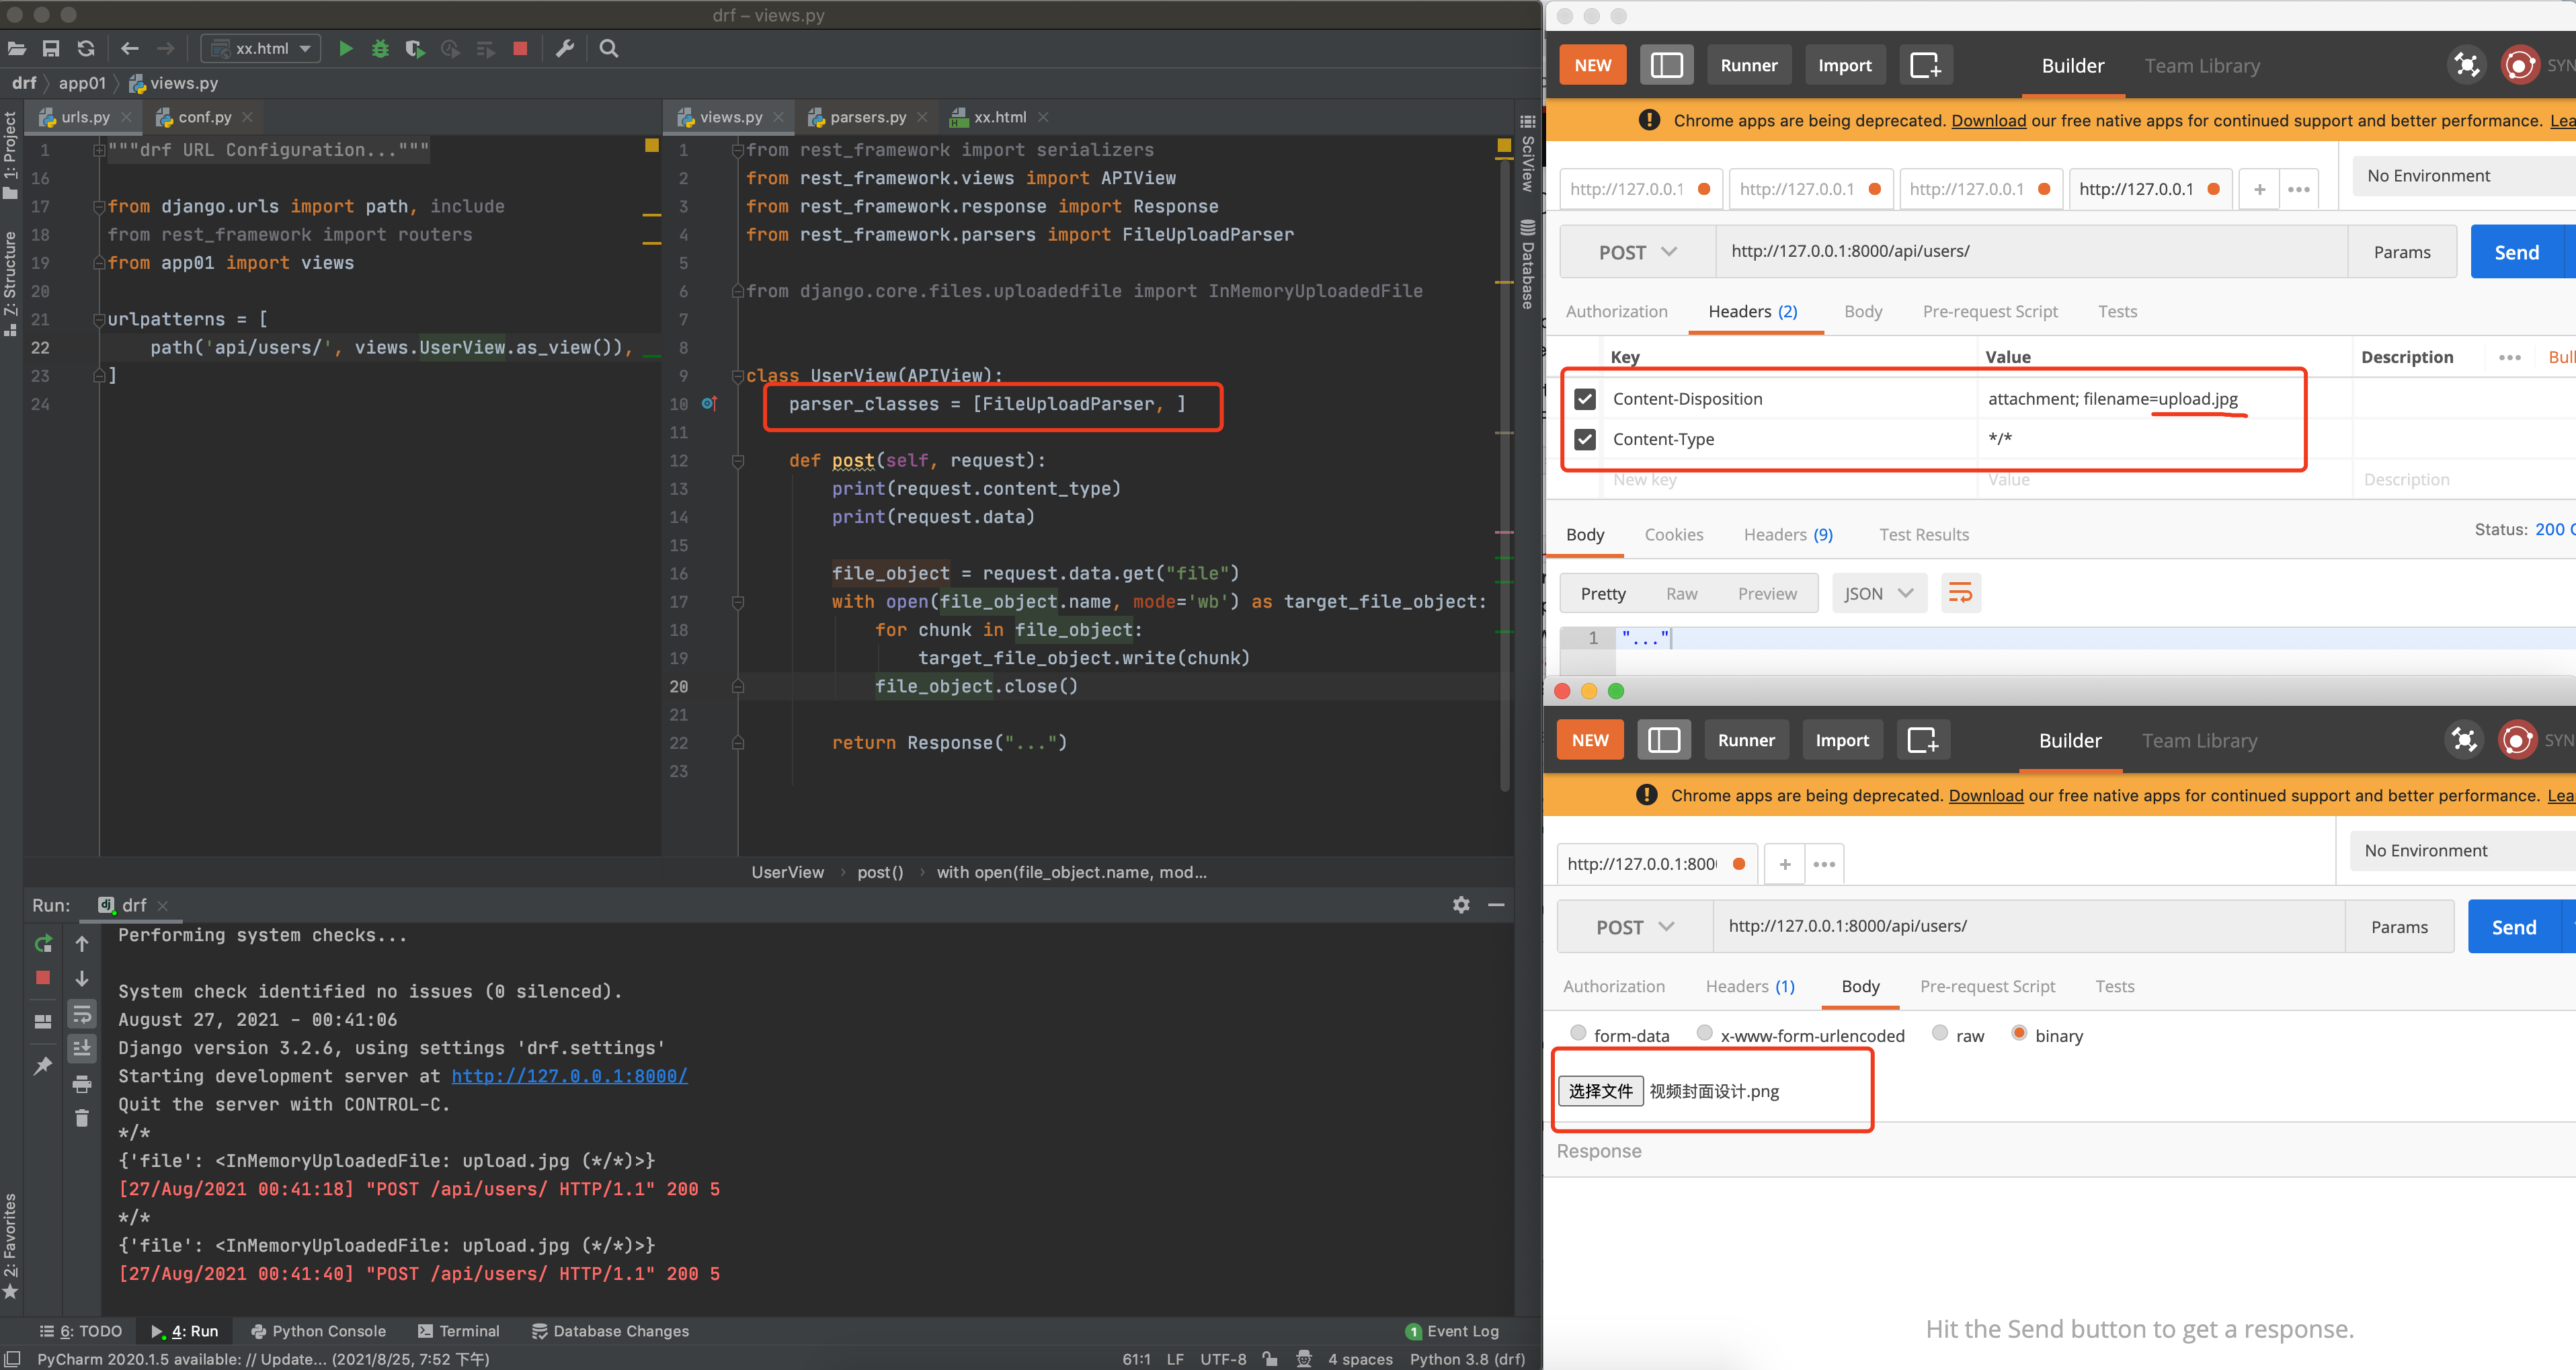This screenshot has width=2576, height=1370.
Task: Uncheck the Content-Type header checkbox
Action: (1585, 439)
